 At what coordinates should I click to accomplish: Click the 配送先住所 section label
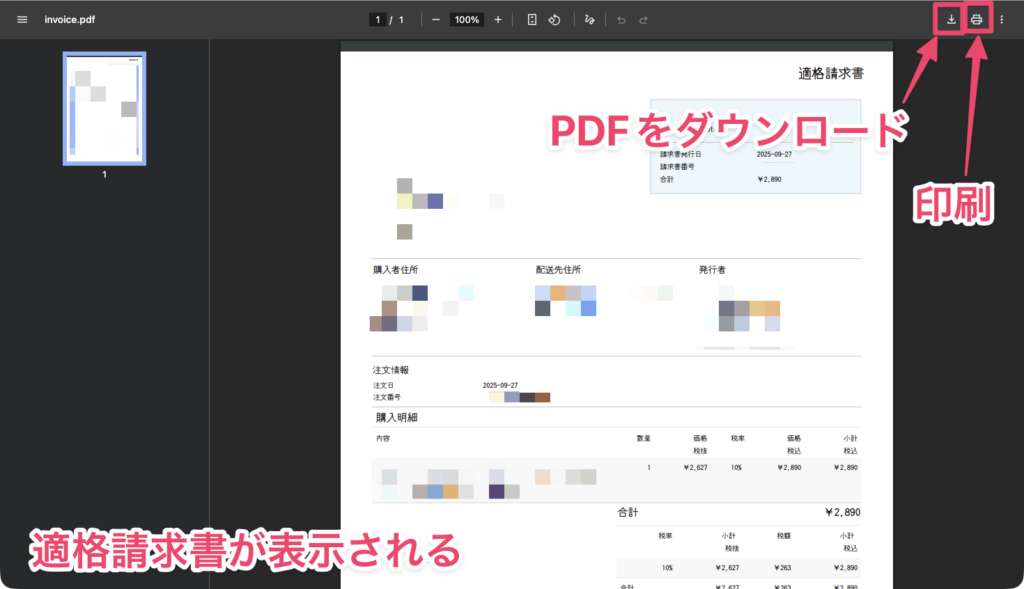pyautogui.click(x=558, y=270)
